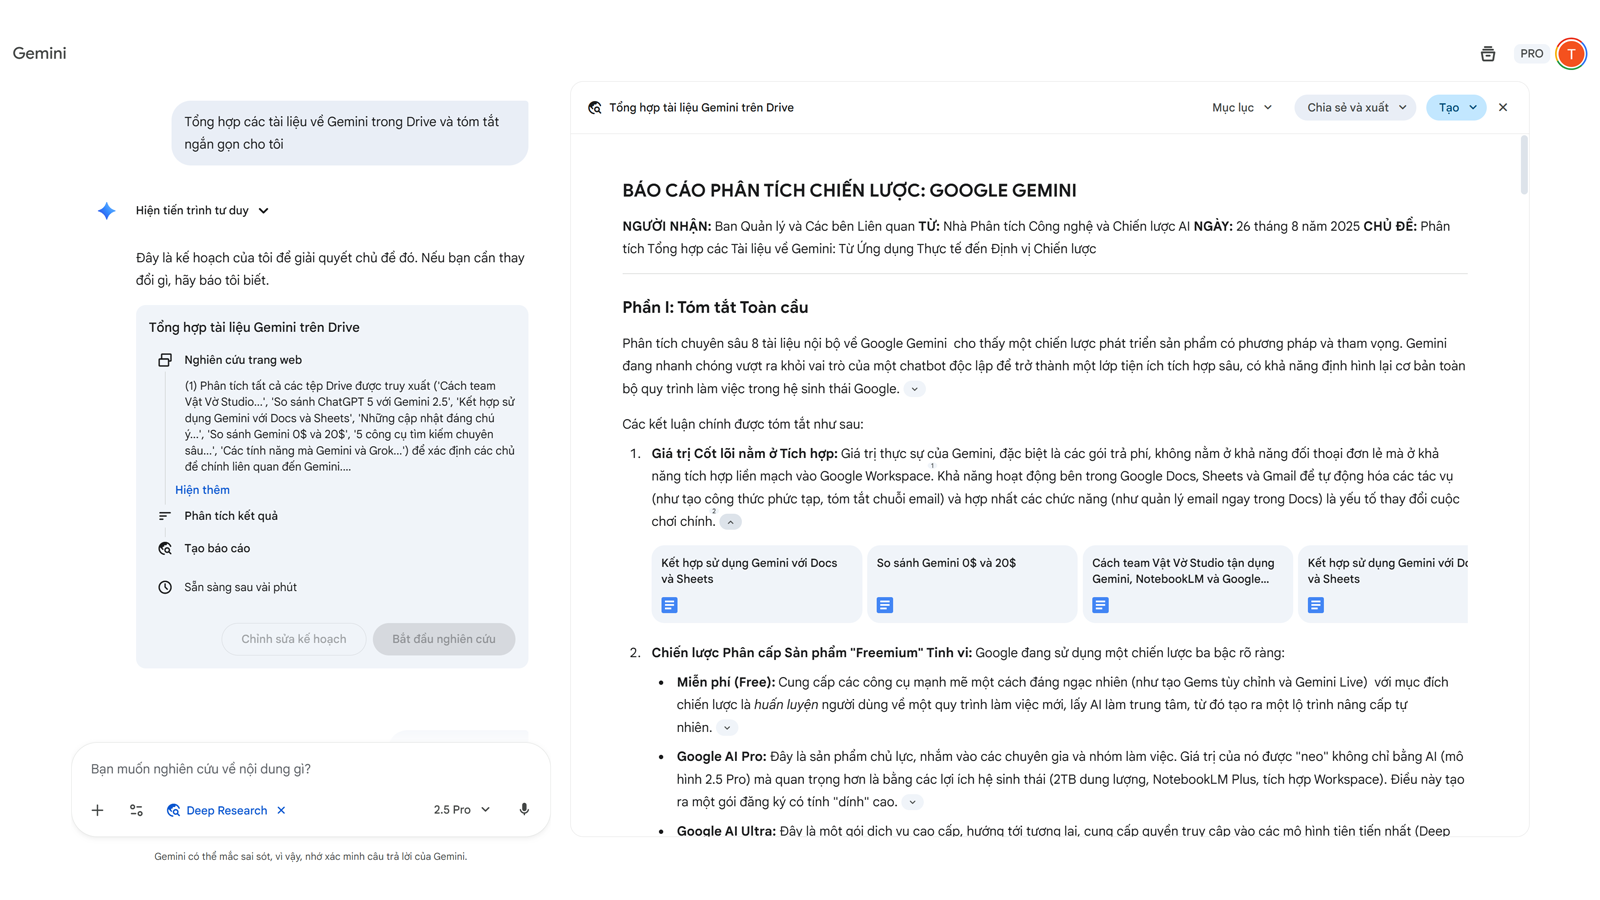The image size is (1600, 900).
Task: Open the 2.5 Pro model selector dropdown
Action: point(461,810)
